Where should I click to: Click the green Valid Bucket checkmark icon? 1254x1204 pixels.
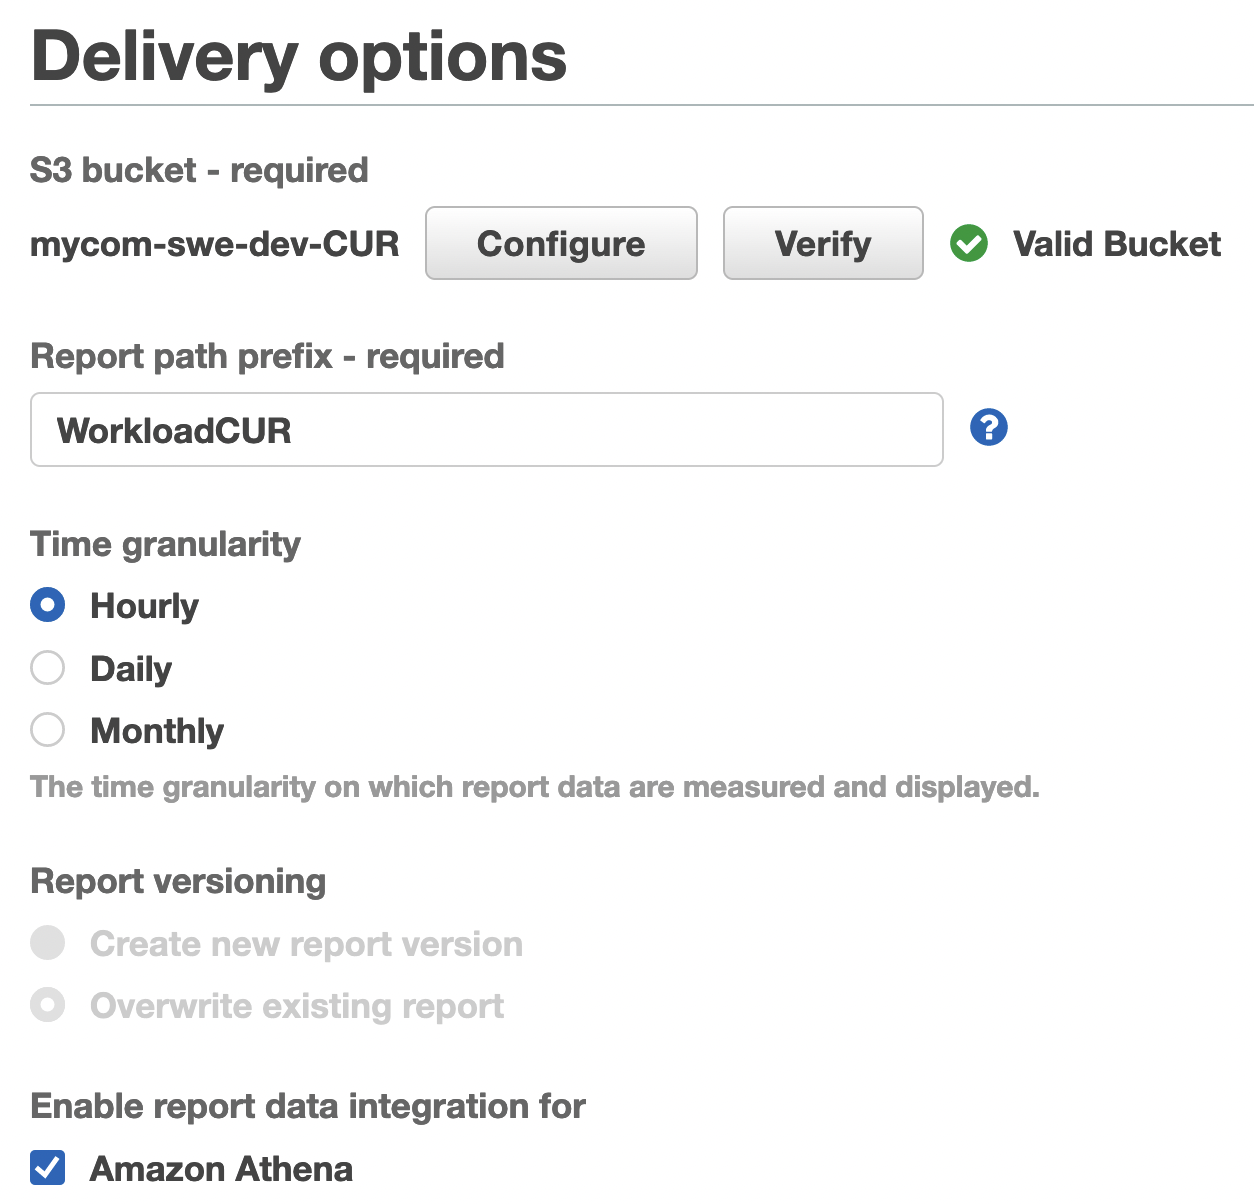pyautogui.click(x=968, y=243)
